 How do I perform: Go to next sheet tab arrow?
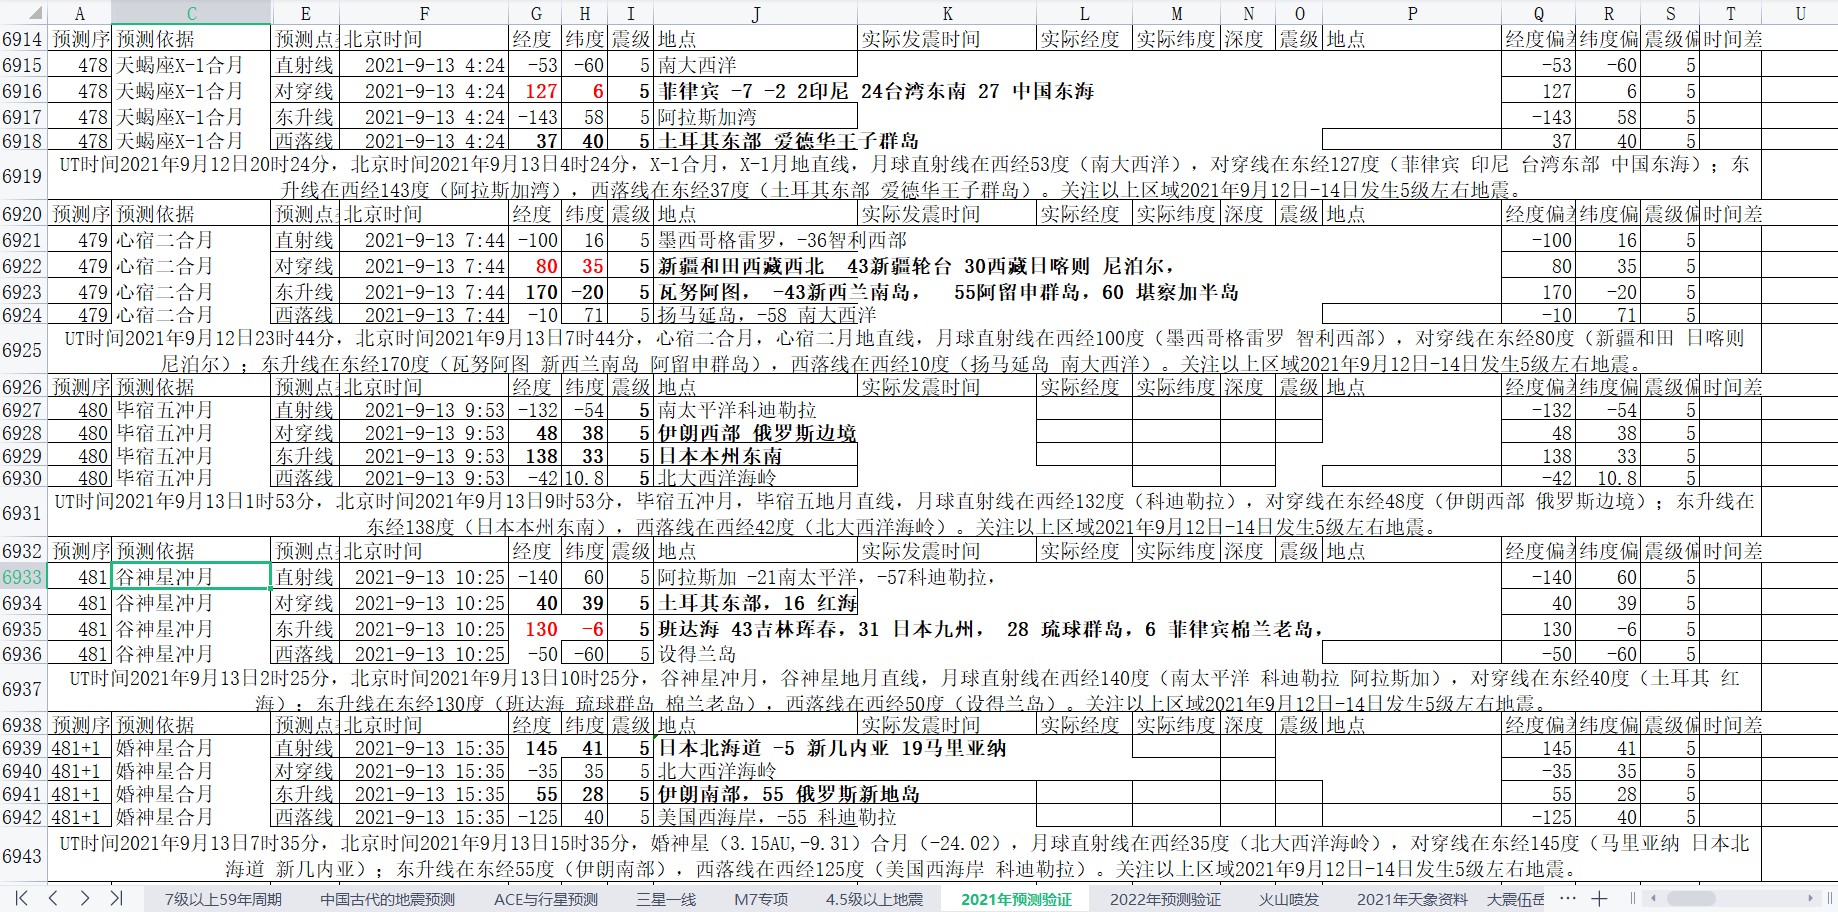coord(85,898)
